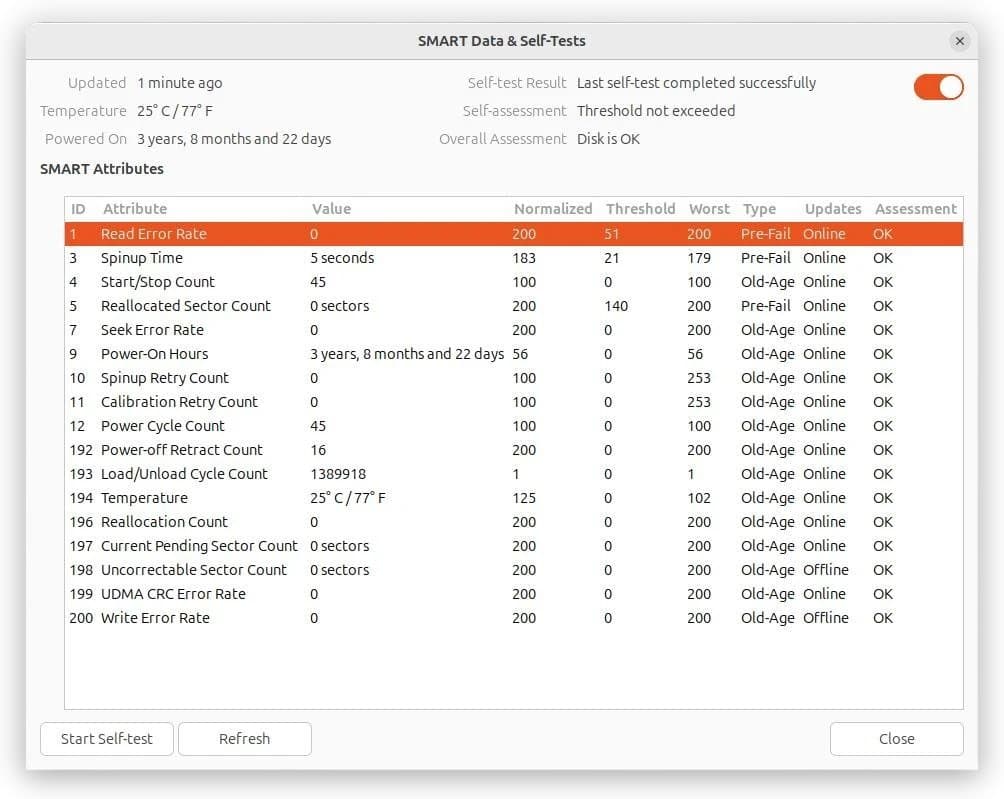The width and height of the screenshot is (1004, 799).
Task: Sort by the Worst column header
Action: (x=709, y=209)
